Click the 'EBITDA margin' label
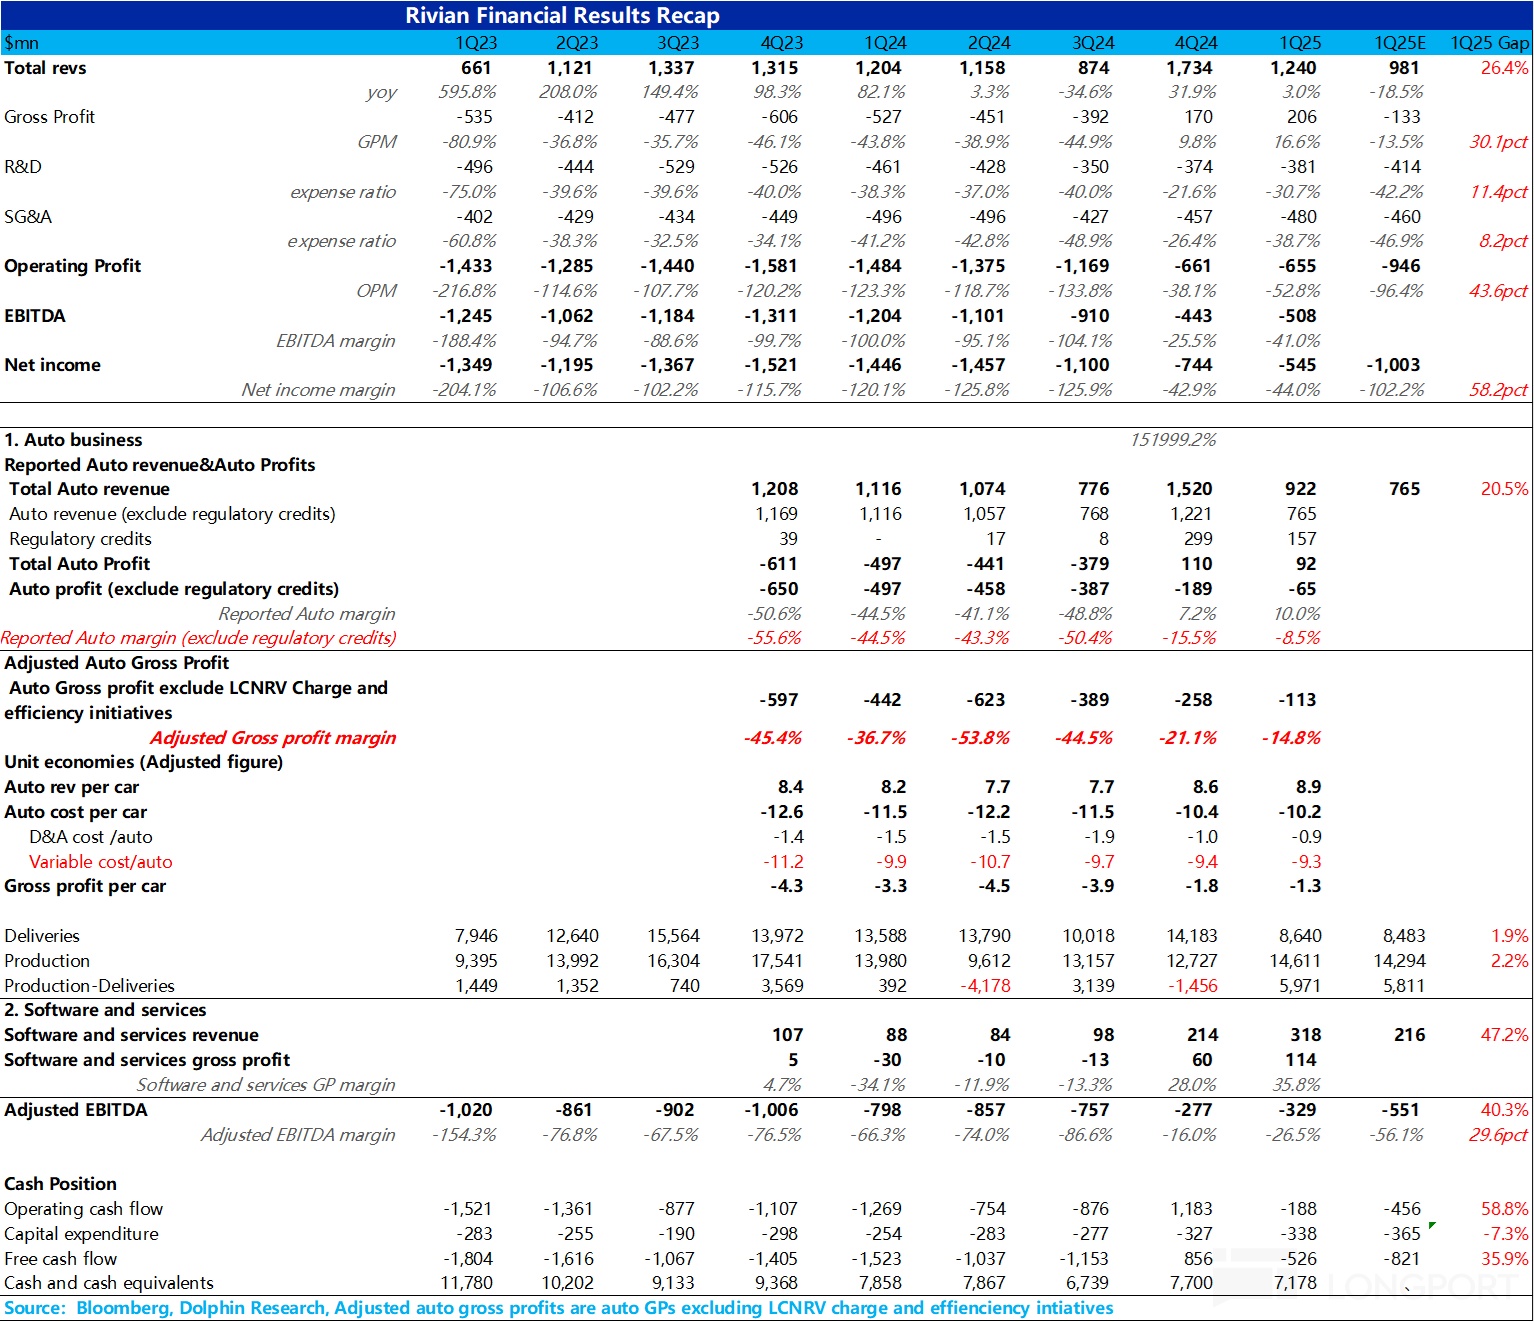The image size is (1534, 1322). pyautogui.click(x=336, y=341)
